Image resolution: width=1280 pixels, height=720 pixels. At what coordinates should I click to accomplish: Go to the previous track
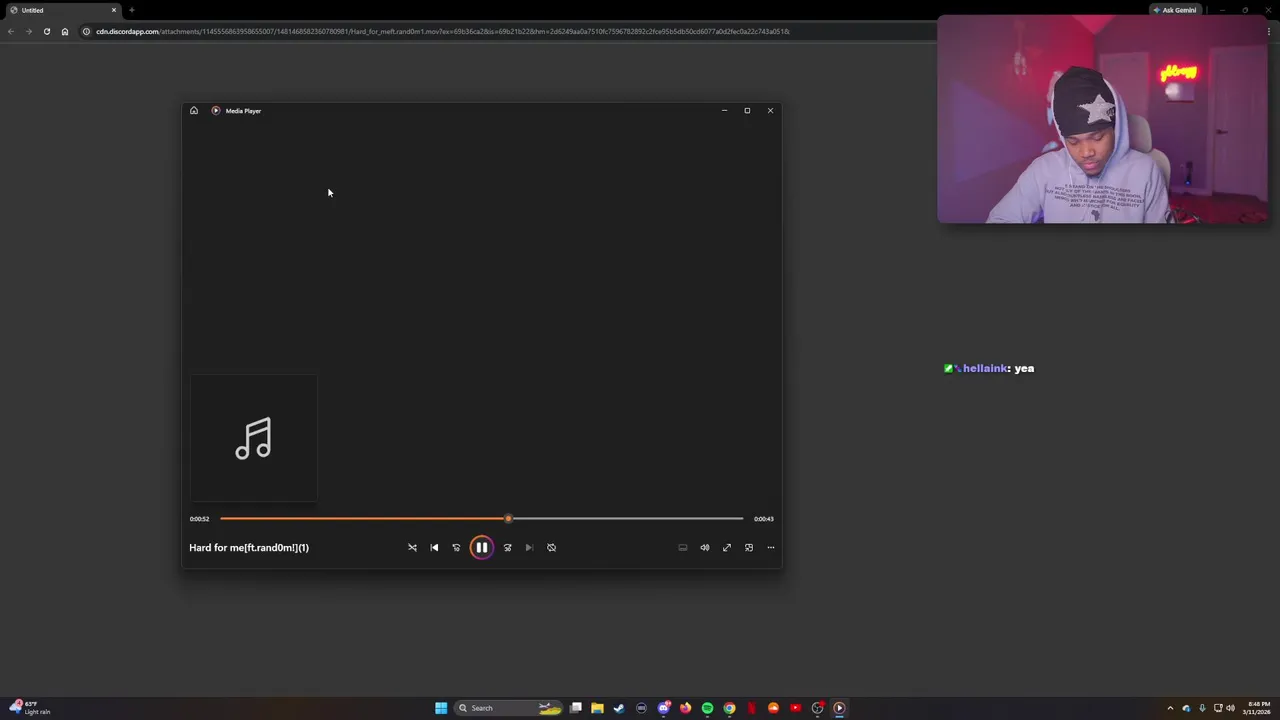(x=434, y=547)
